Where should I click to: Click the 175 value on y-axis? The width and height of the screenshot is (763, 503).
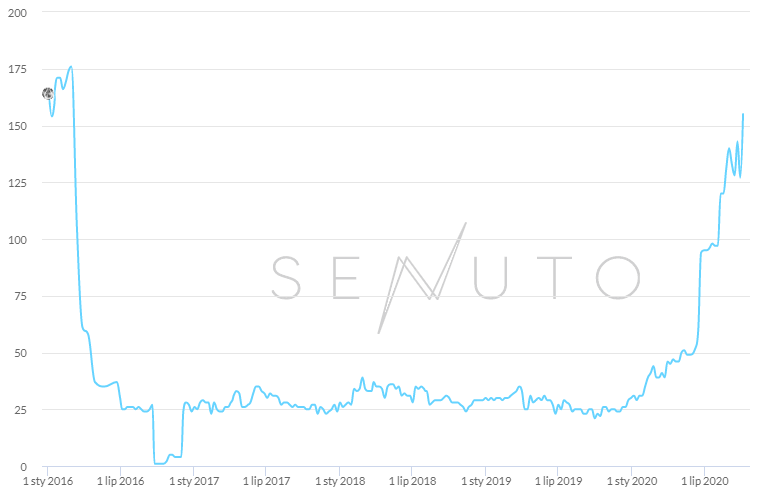(17, 69)
